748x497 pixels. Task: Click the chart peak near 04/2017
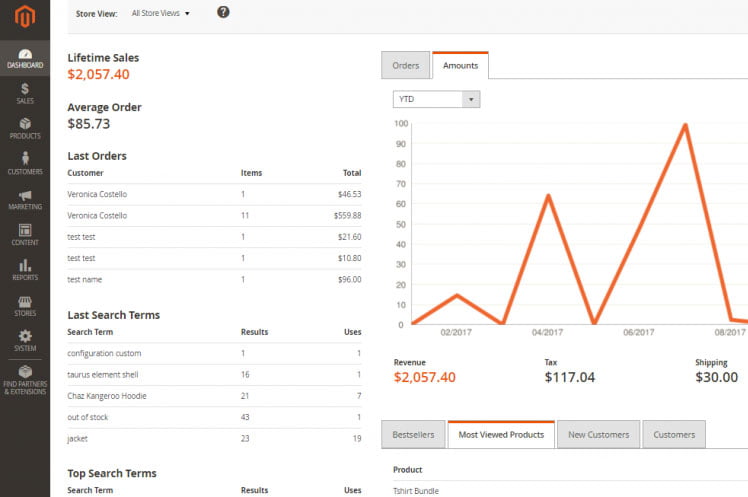pyautogui.click(x=549, y=196)
